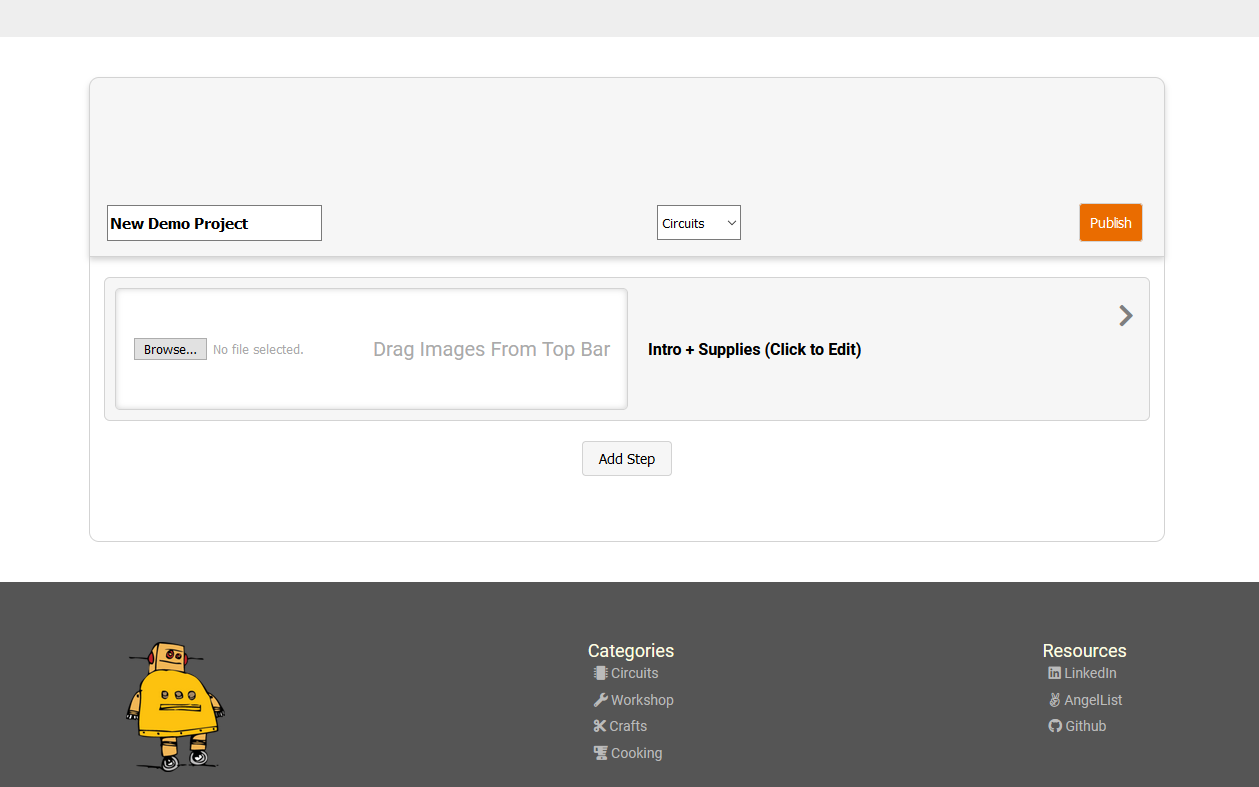Click the Github octocat icon

tap(1055, 726)
